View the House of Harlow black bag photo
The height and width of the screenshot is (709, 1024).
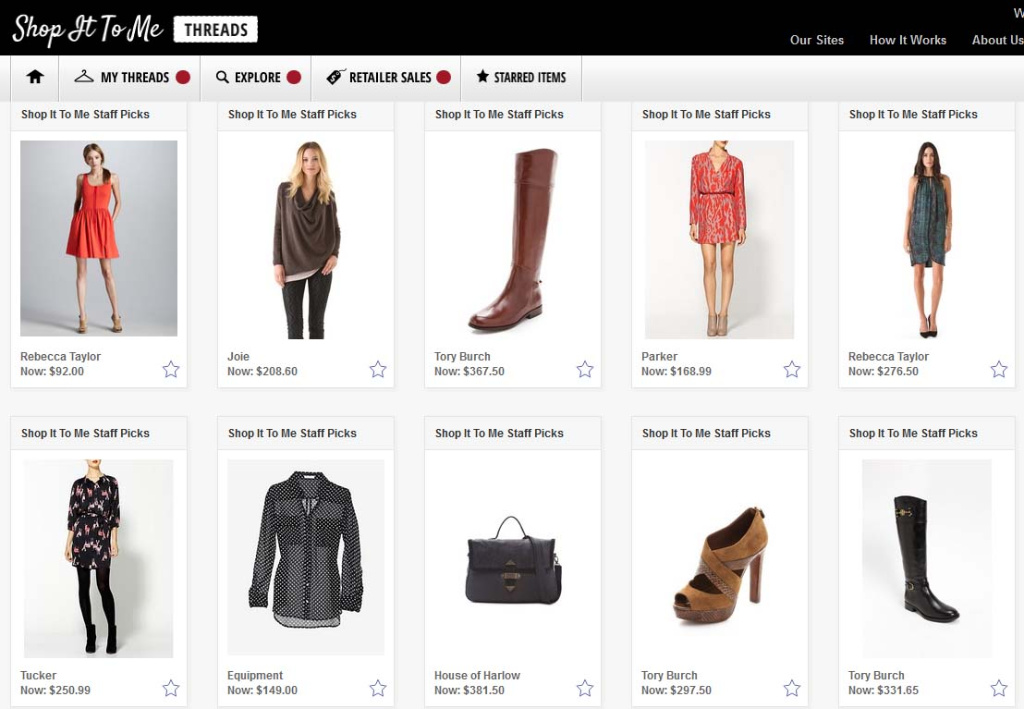pyautogui.click(x=513, y=561)
